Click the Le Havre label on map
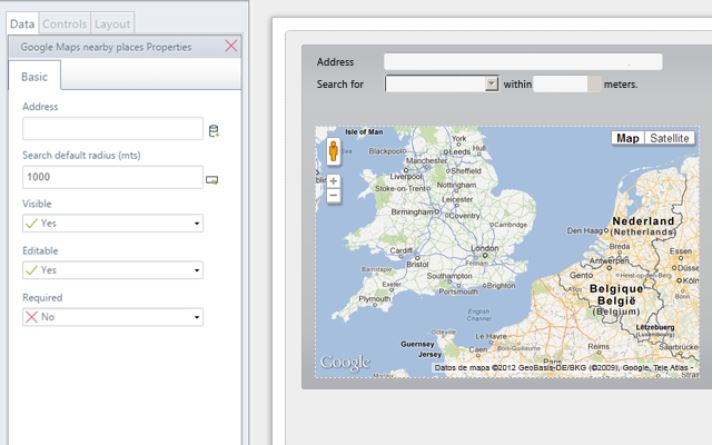Viewport: 713px width, 445px height. point(491,336)
